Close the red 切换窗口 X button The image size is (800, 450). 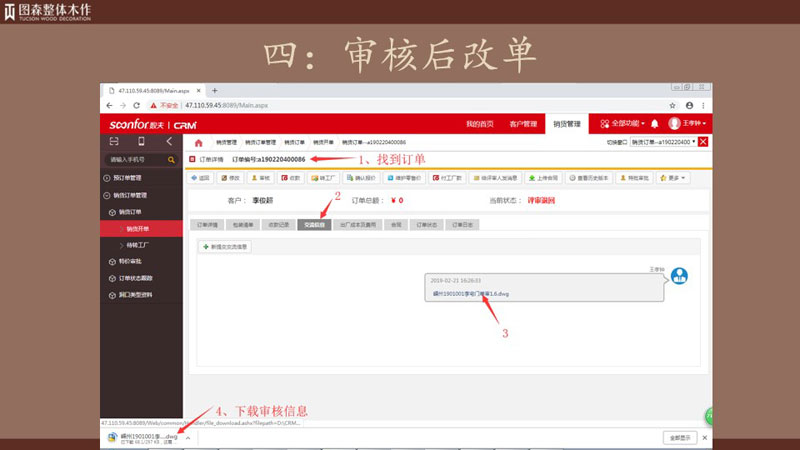703,142
